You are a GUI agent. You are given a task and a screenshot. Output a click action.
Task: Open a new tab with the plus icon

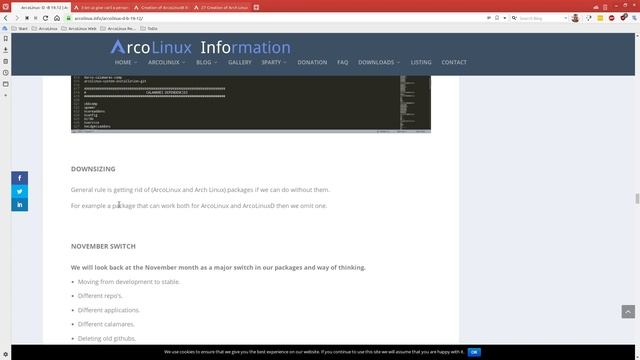[256, 7]
